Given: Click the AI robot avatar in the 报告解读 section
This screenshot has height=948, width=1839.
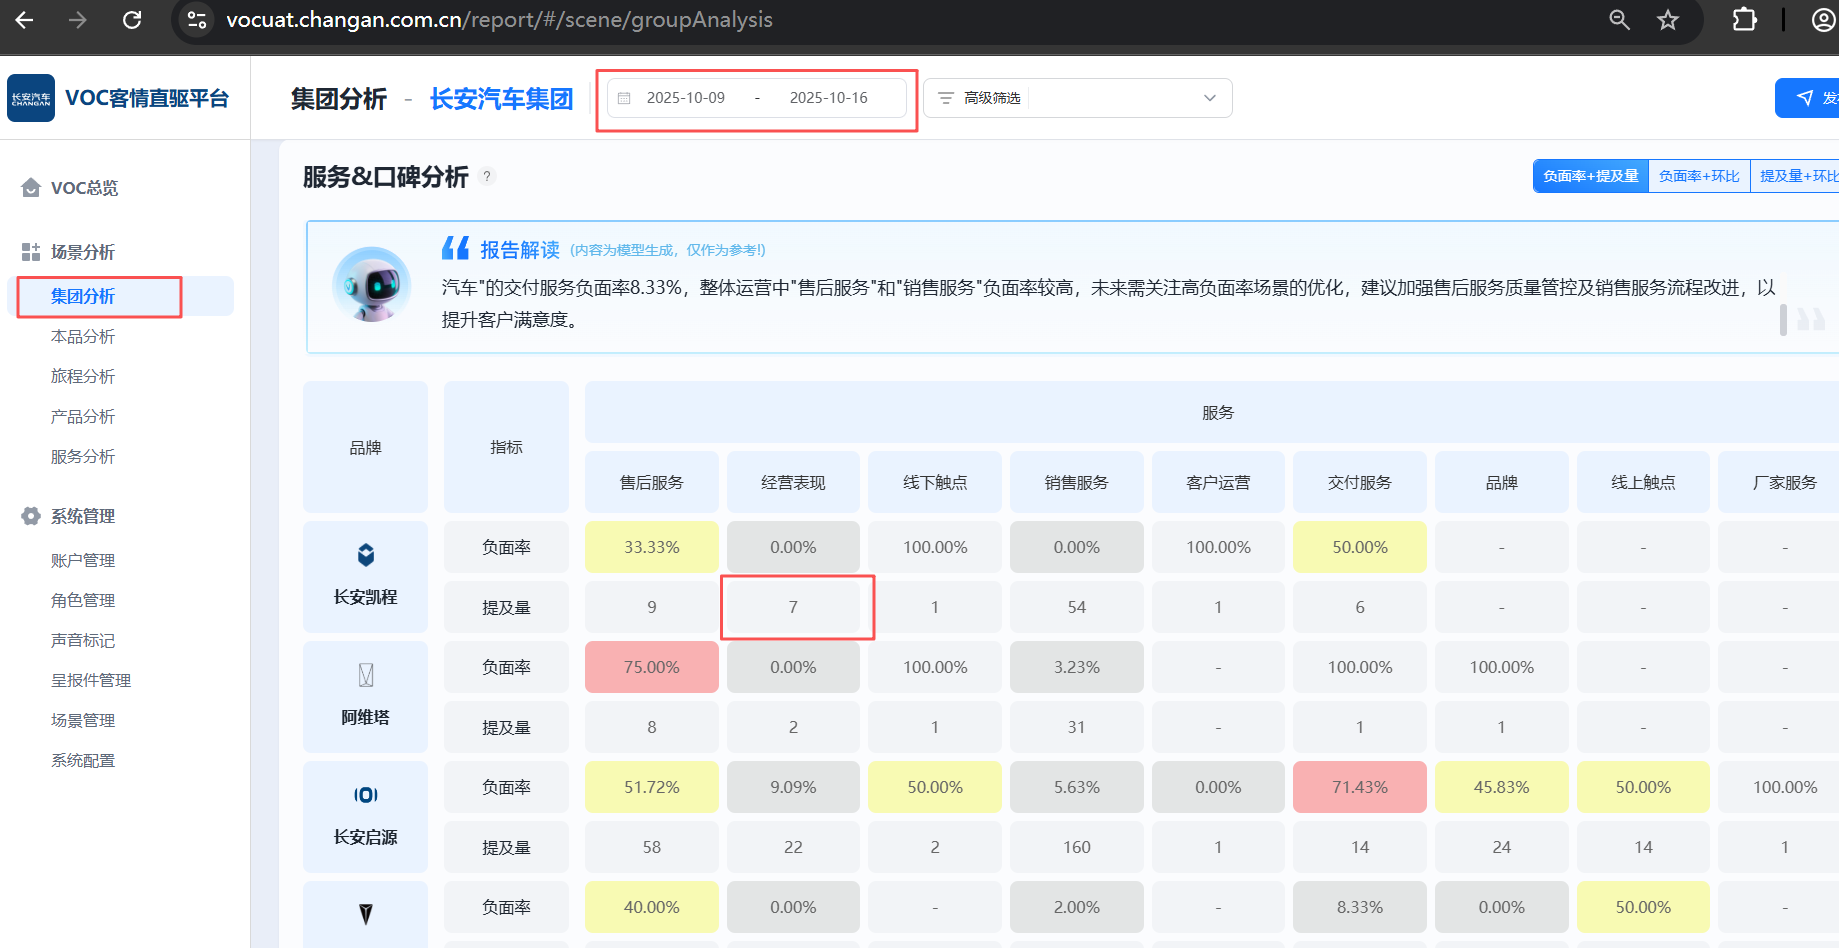Looking at the screenshot, I should pyautogui.click(x=371, y=285).
